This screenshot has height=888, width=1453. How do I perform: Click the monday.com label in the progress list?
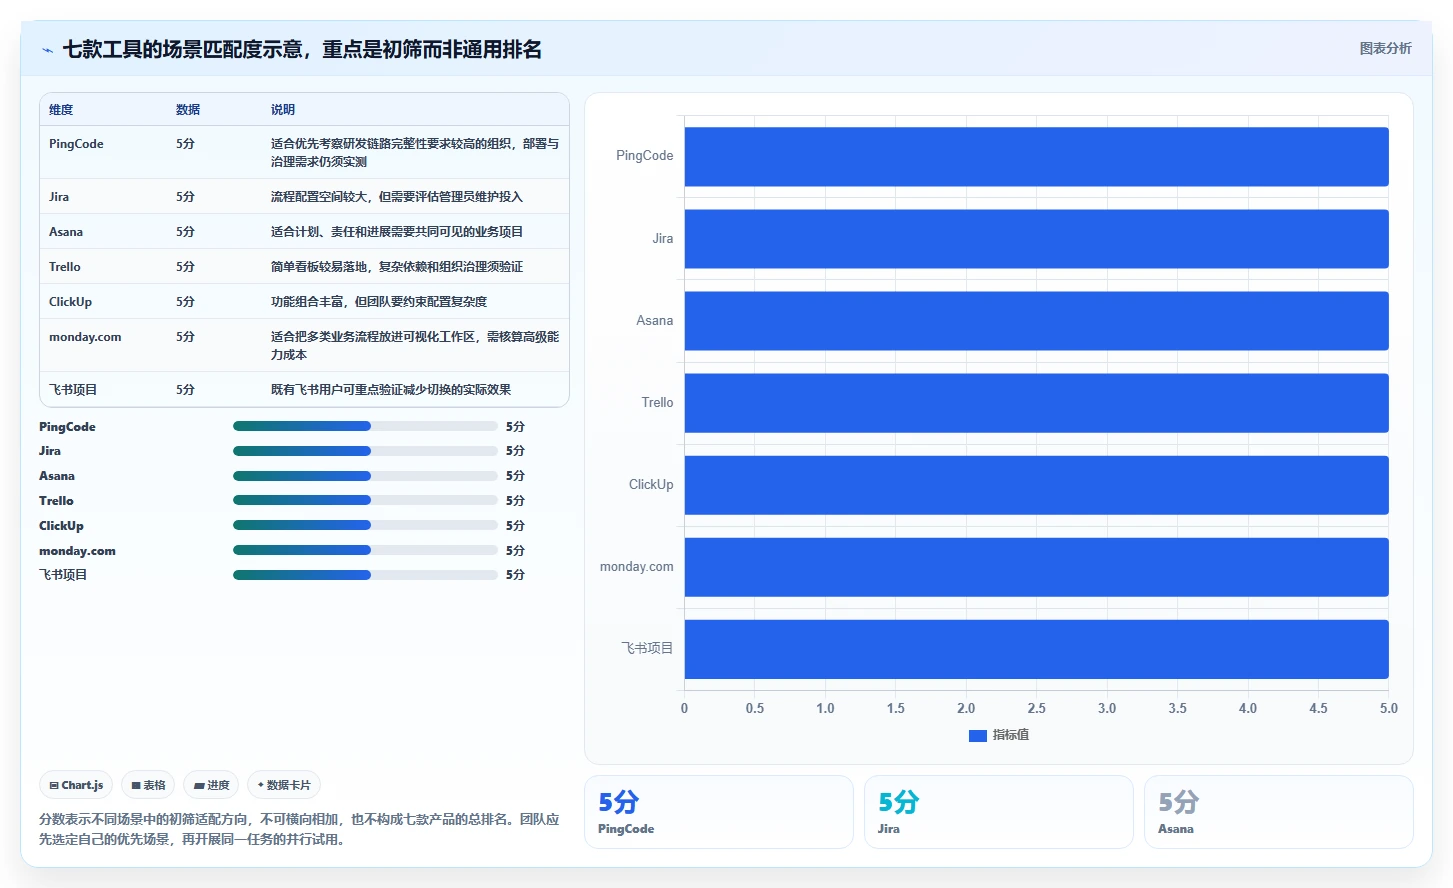[77, 551]
